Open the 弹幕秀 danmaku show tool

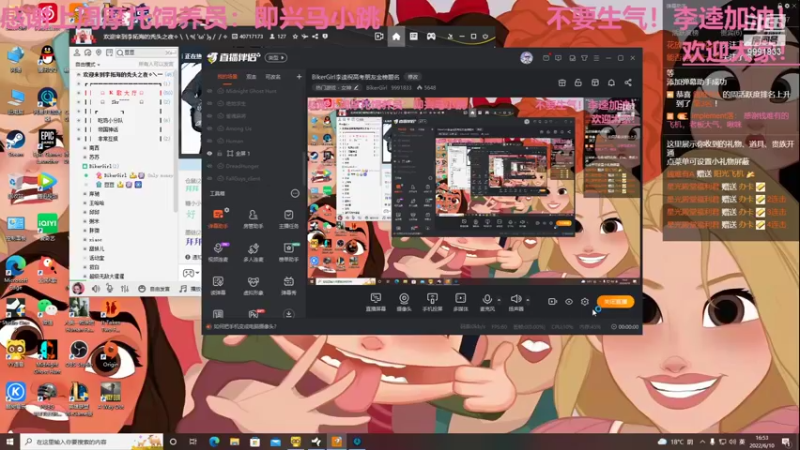point(288,285)
